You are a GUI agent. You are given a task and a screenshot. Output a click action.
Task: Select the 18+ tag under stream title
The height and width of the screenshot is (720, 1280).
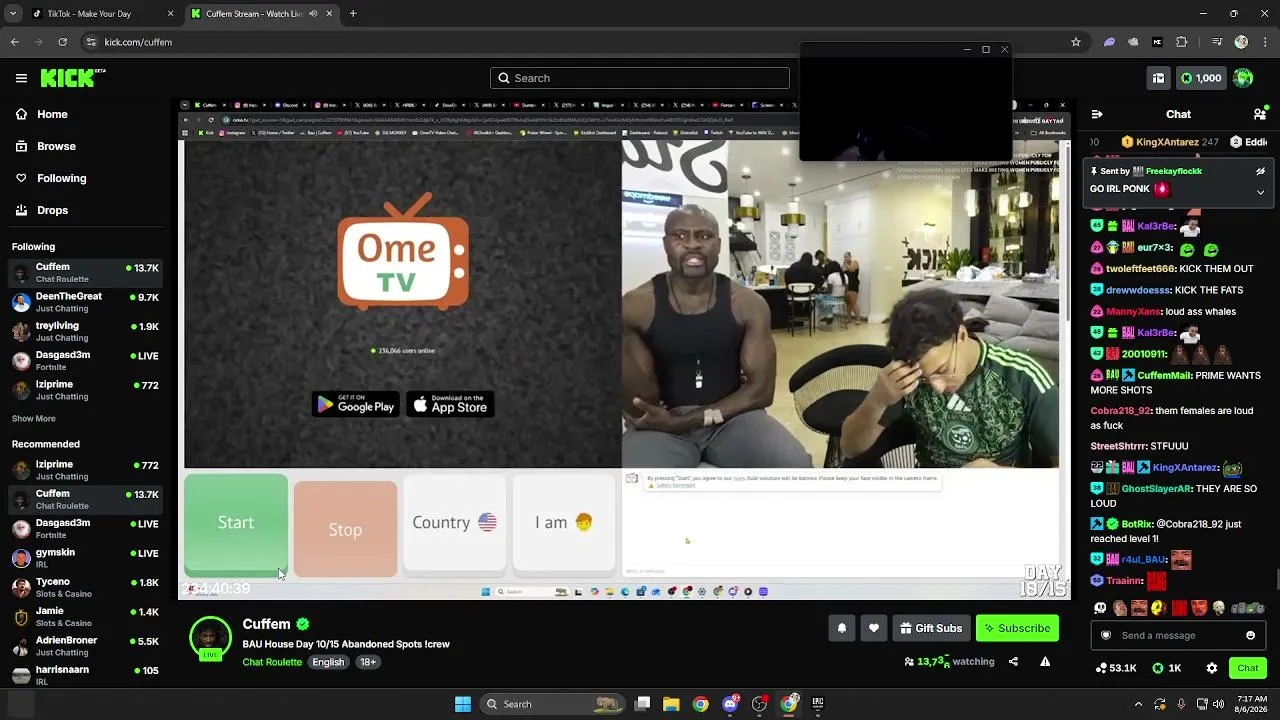(x=368, y=662)
